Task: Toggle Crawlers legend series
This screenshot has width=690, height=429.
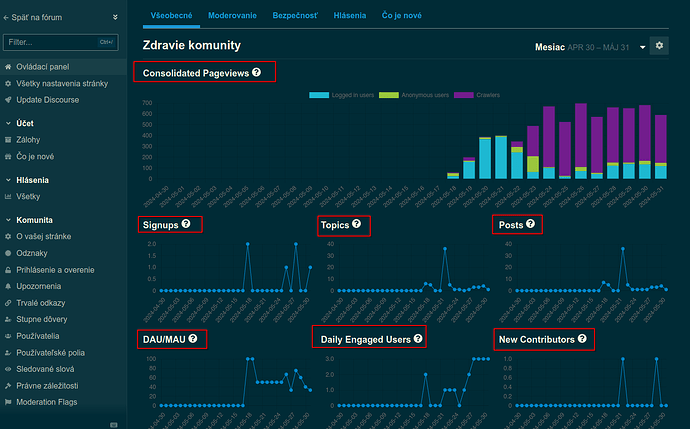Action: [x=477, y=95]
